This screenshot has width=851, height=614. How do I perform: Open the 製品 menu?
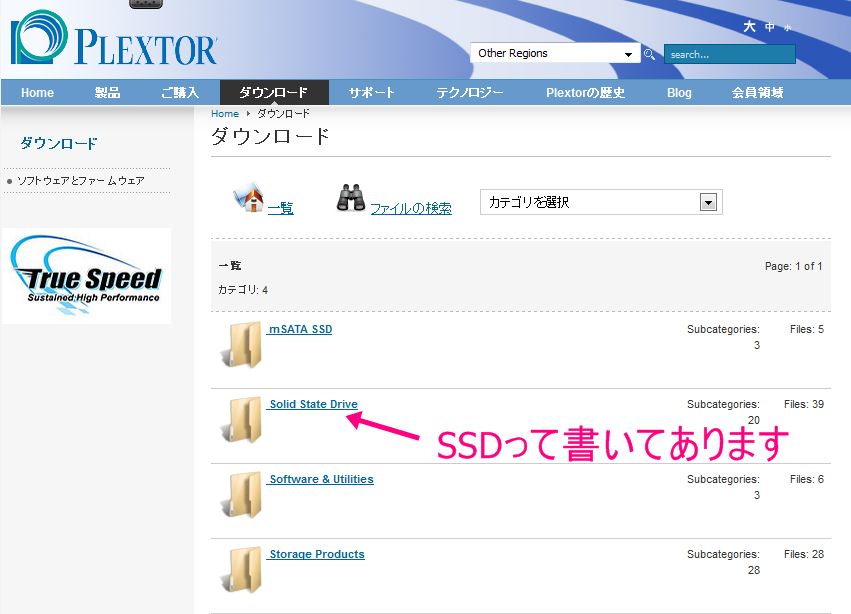point(107,92)
